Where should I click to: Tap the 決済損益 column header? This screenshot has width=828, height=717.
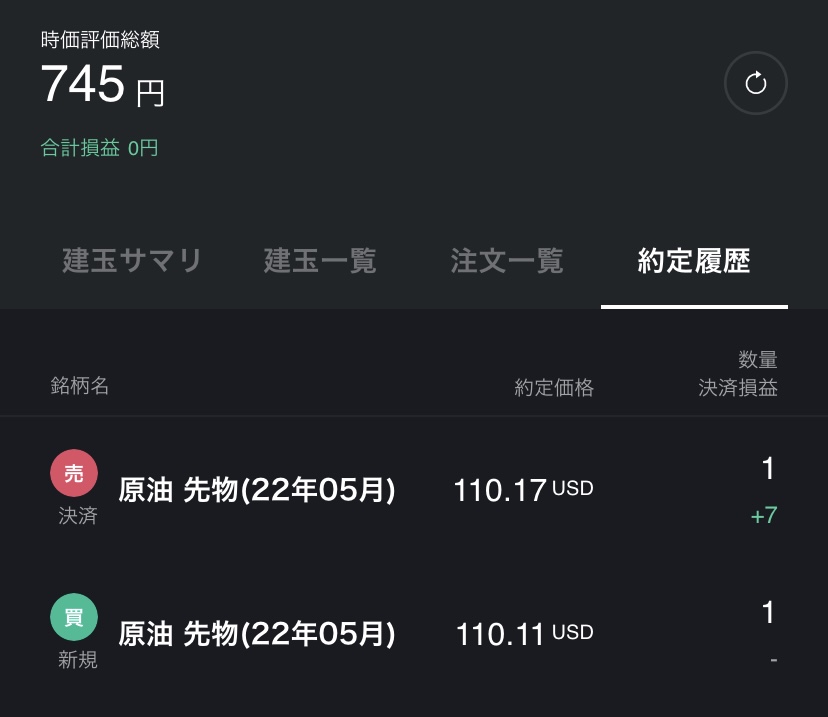(x=738, y=388)
